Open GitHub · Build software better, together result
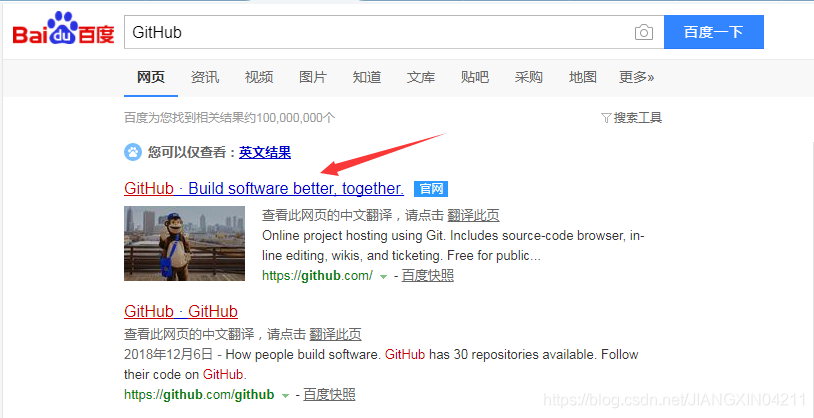The width and height of the screenshot is (814, 418). [264, 188]
